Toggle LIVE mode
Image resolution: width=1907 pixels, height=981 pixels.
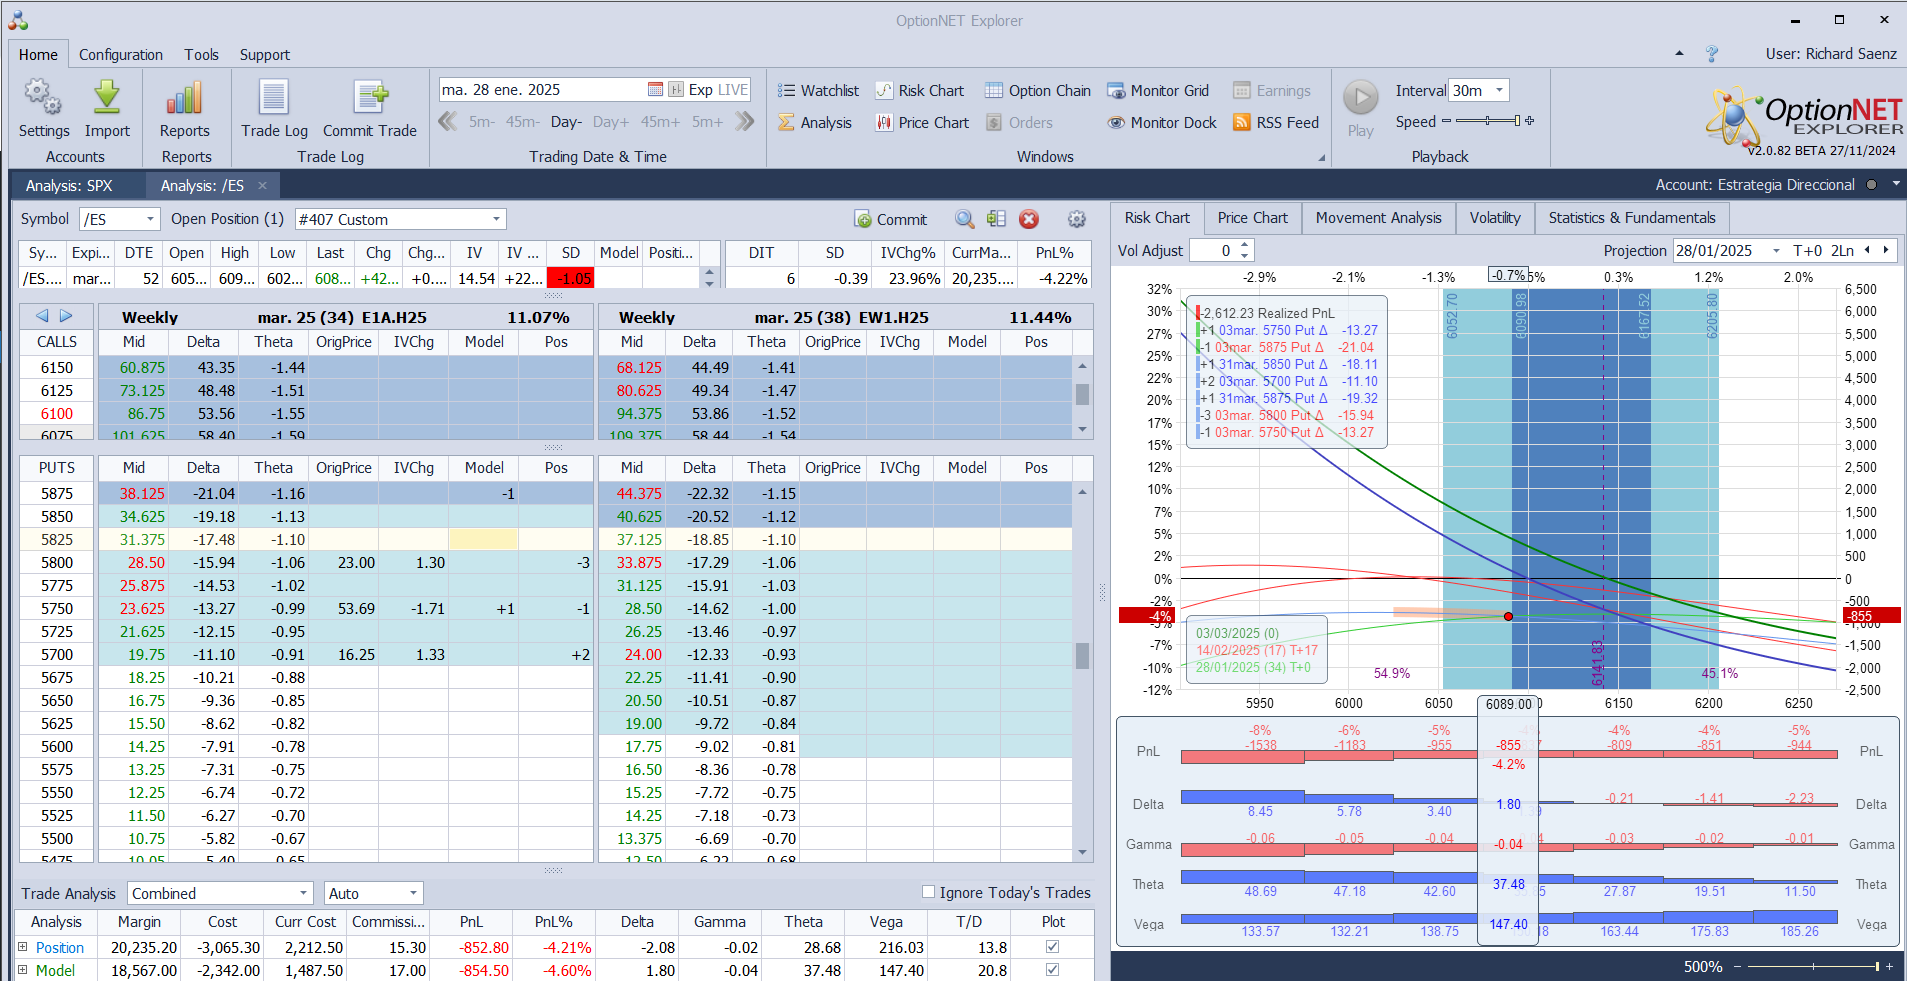pyautogui.click(x=732, y=90)
